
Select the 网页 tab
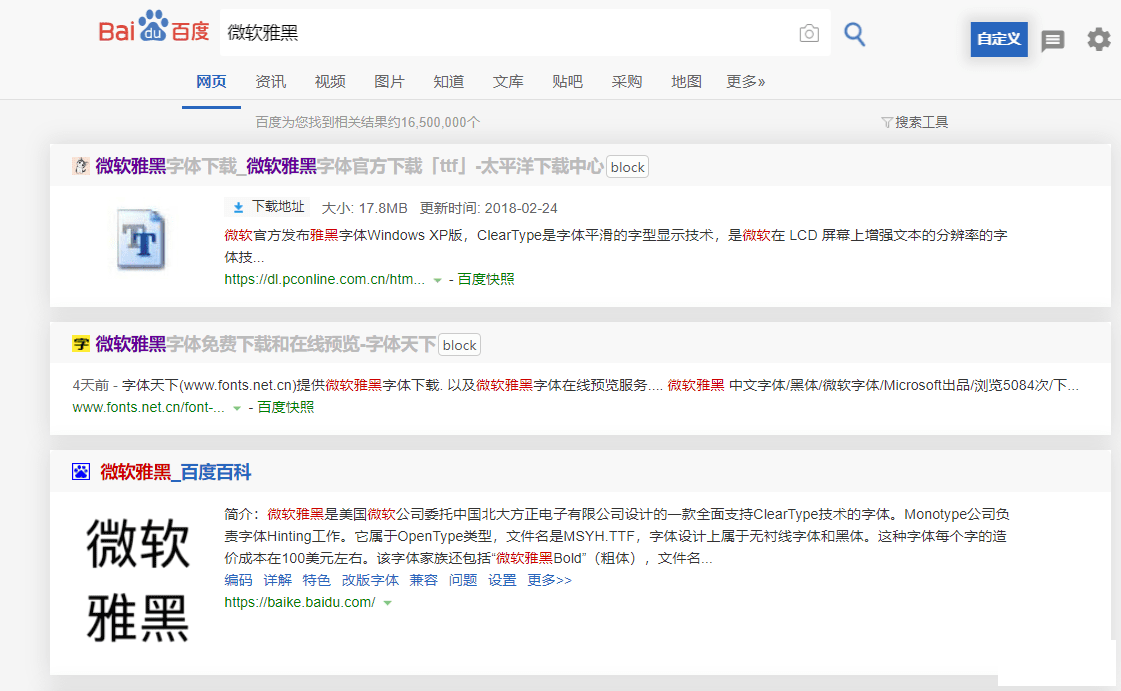click(211, 82)
